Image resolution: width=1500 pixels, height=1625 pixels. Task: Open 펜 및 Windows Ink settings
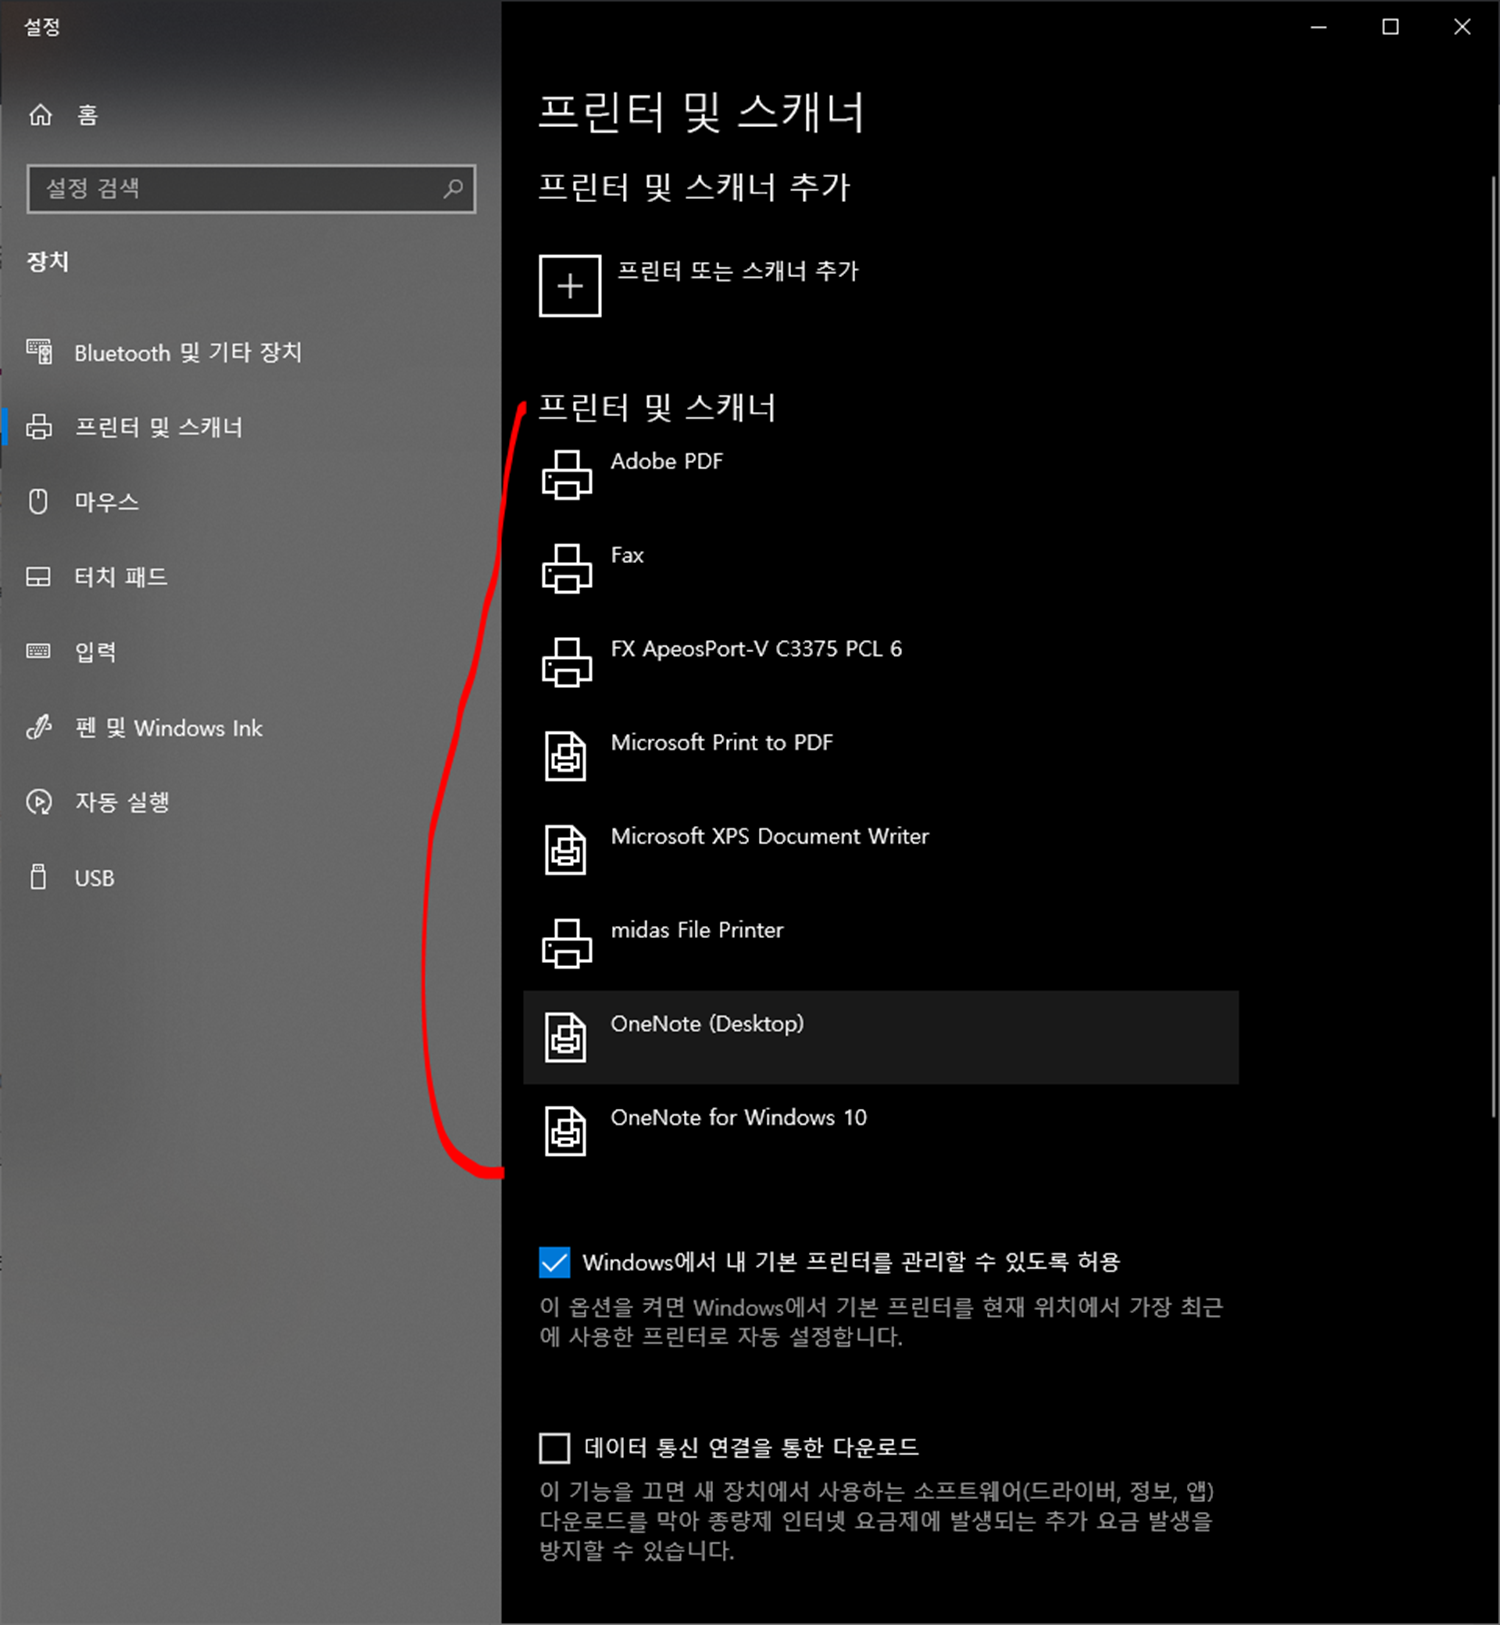tap(169, 727)
